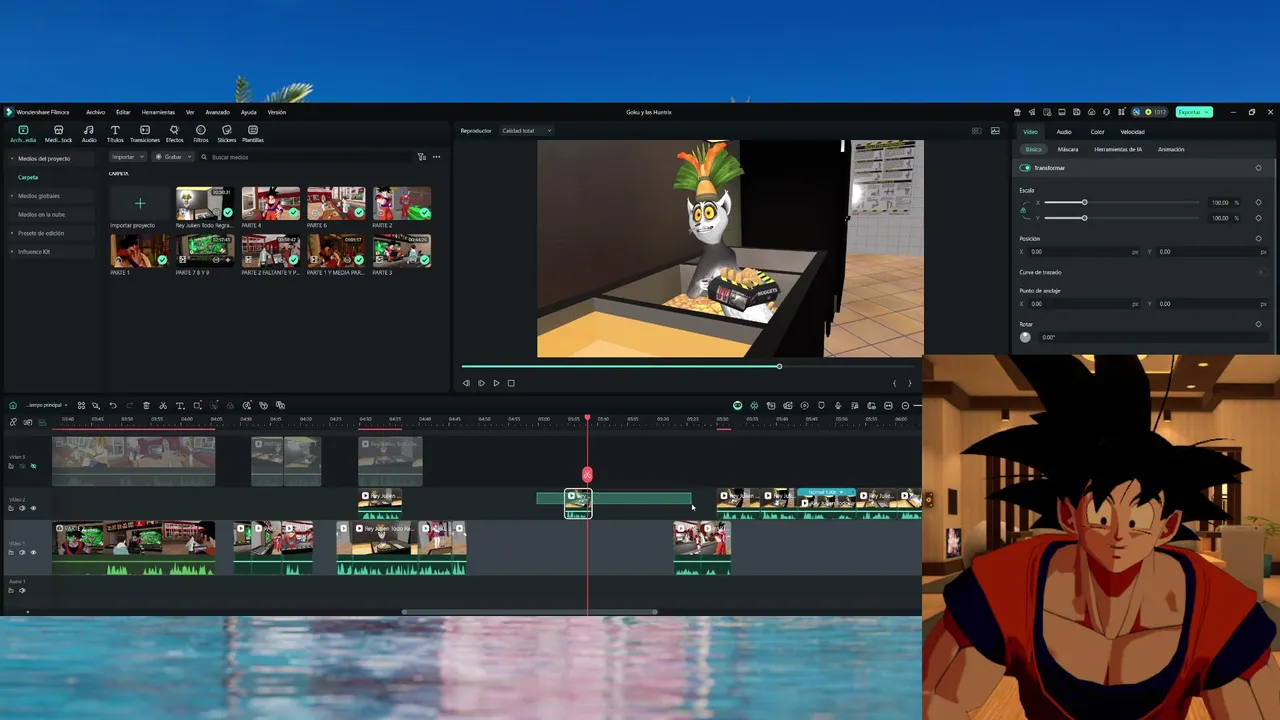
Task: Select the Carpeta folder item
Action: click(28, 177)
